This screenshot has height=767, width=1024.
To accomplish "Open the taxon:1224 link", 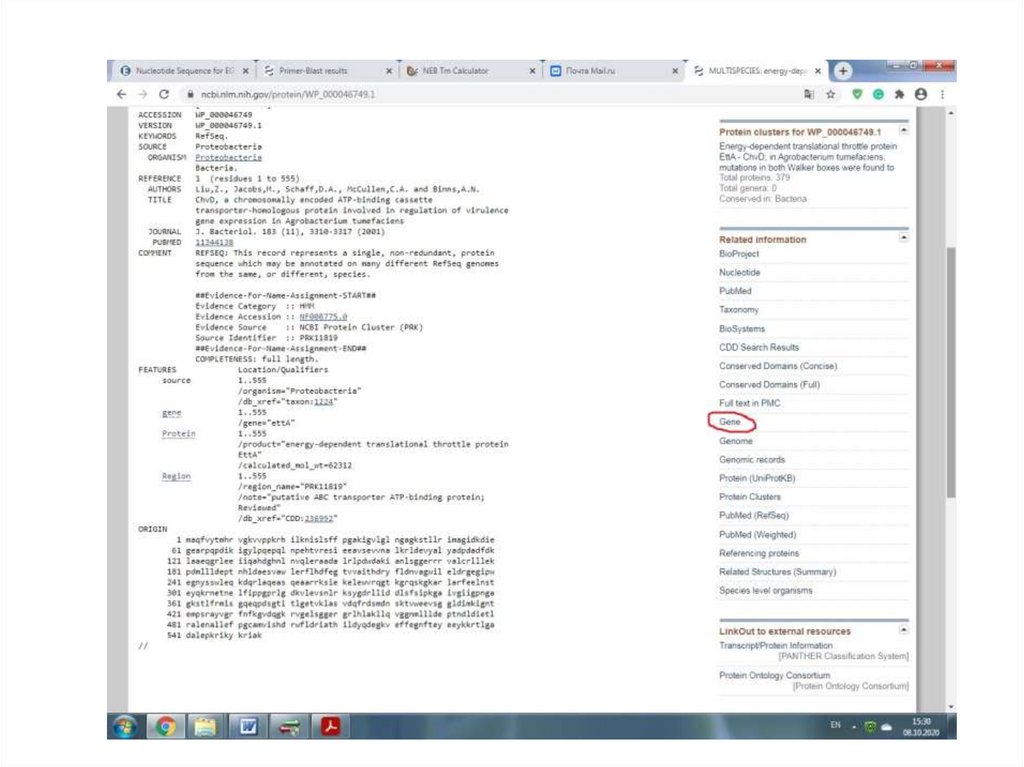I will coord(323,402).
